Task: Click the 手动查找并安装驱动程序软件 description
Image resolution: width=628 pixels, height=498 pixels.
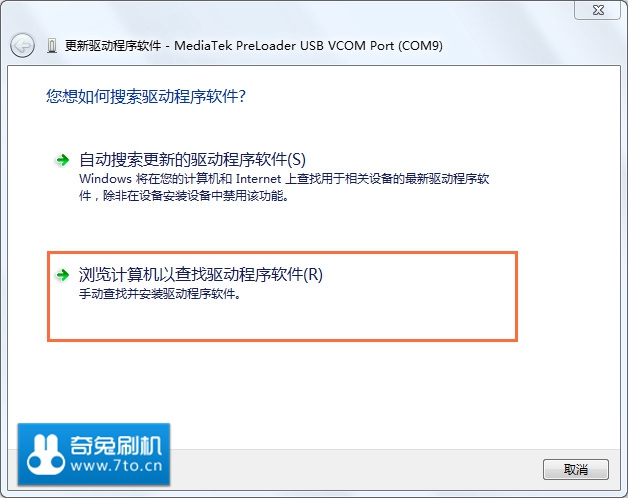Action: pyautogui.click(x=160, y=294)
